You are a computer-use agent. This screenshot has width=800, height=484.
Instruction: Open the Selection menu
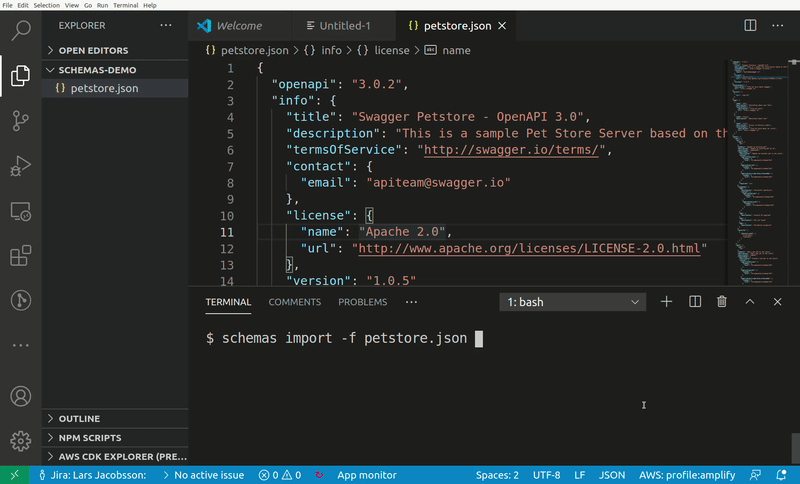click(46, 5)
